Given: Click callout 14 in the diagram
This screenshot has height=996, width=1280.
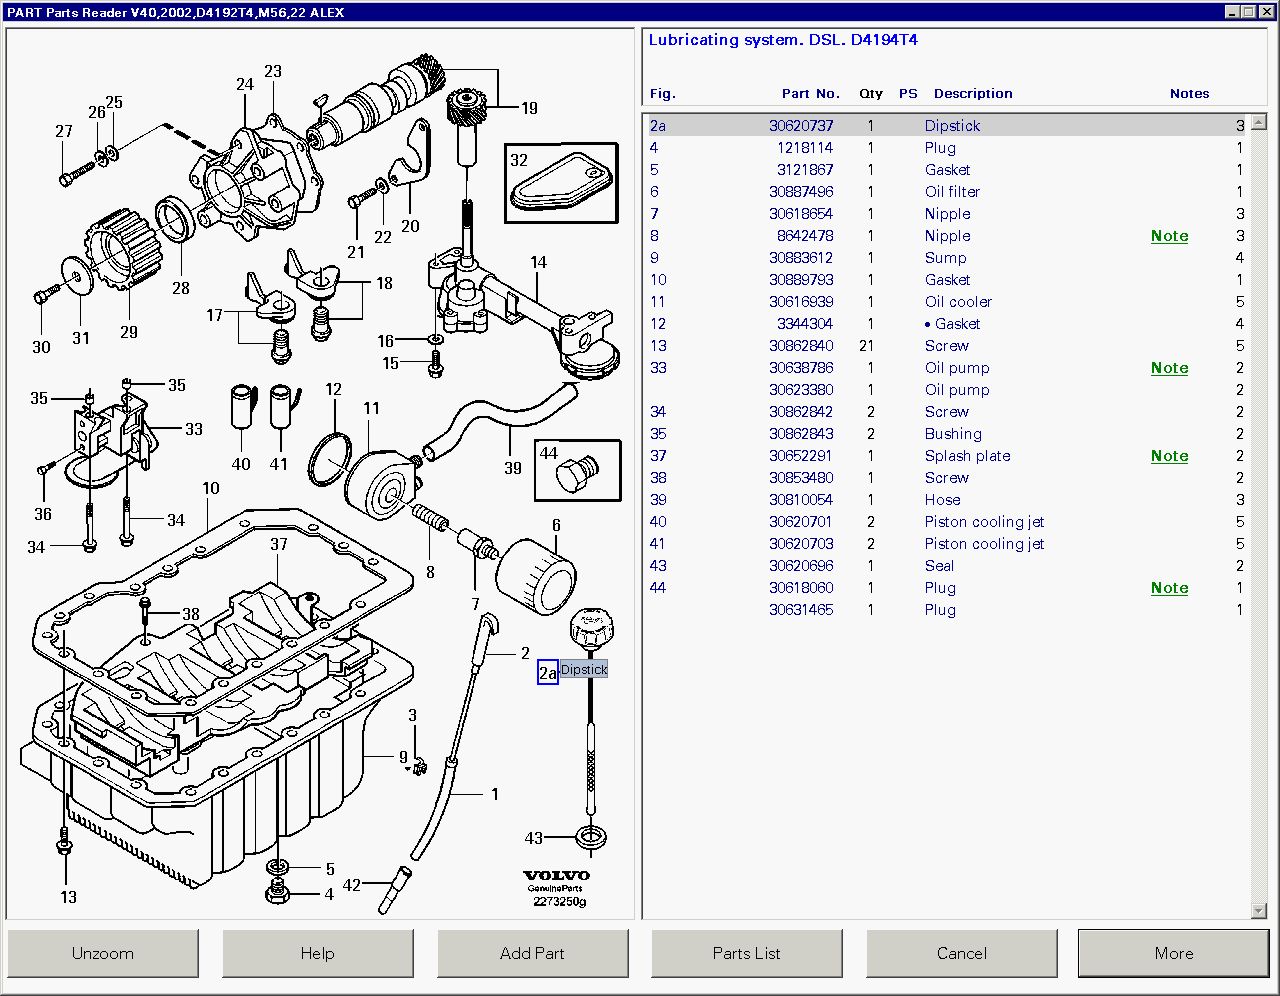Looking at the screenshot, I should pyautogui.click(x=539, y=263).
